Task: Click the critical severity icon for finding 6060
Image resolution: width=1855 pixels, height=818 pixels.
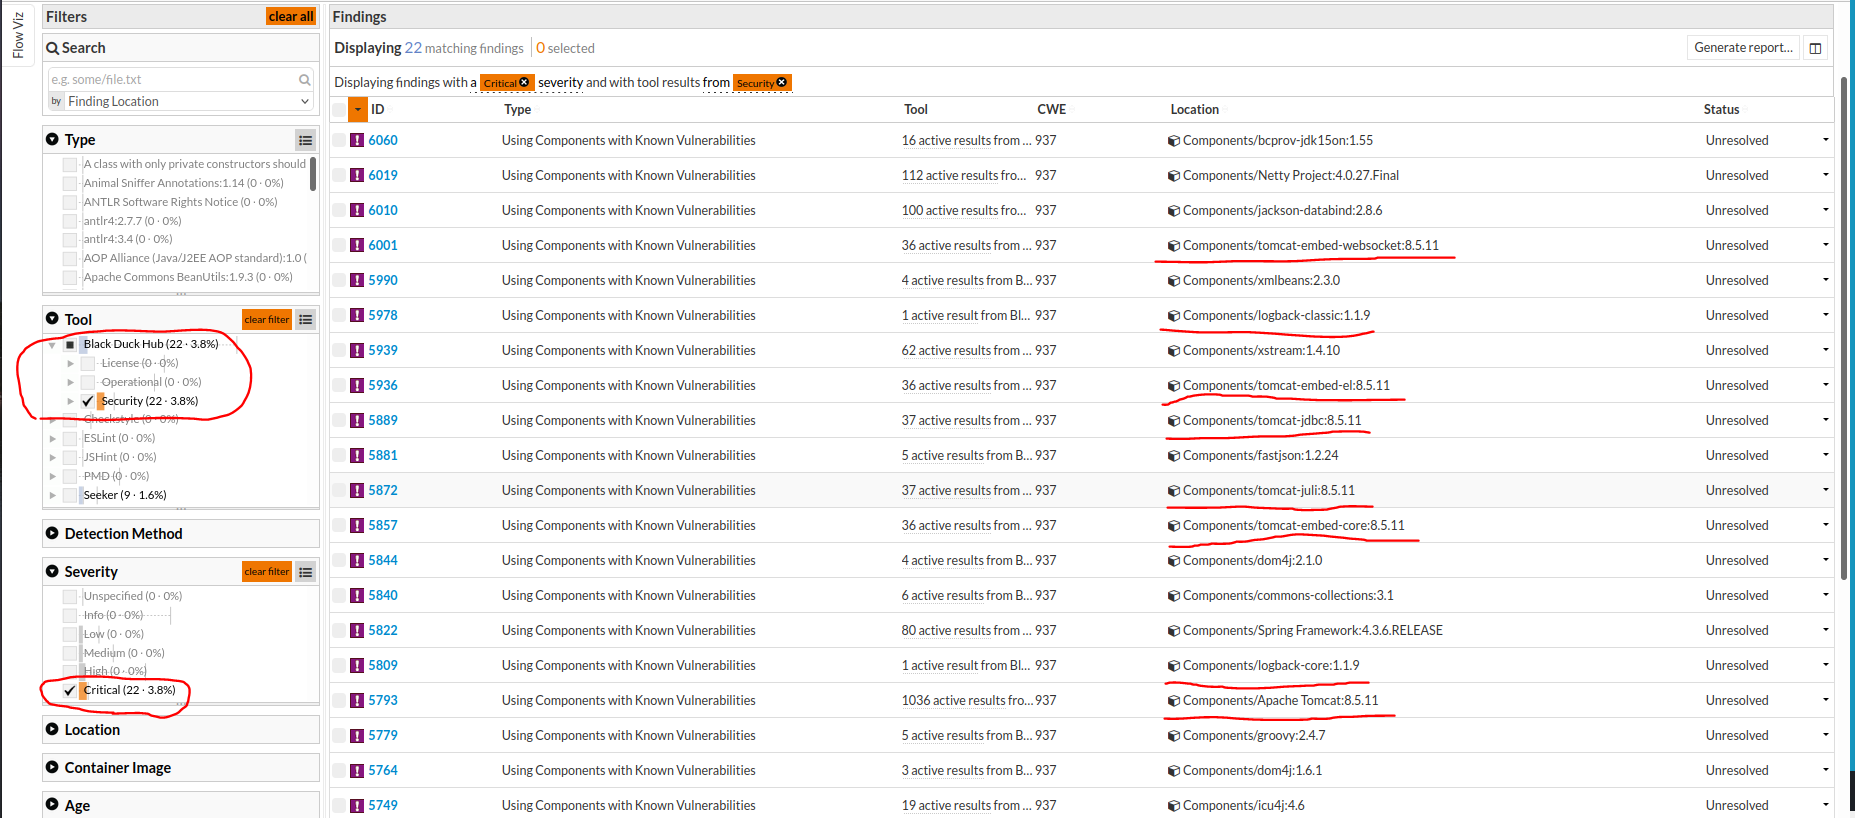Action: 357,141
